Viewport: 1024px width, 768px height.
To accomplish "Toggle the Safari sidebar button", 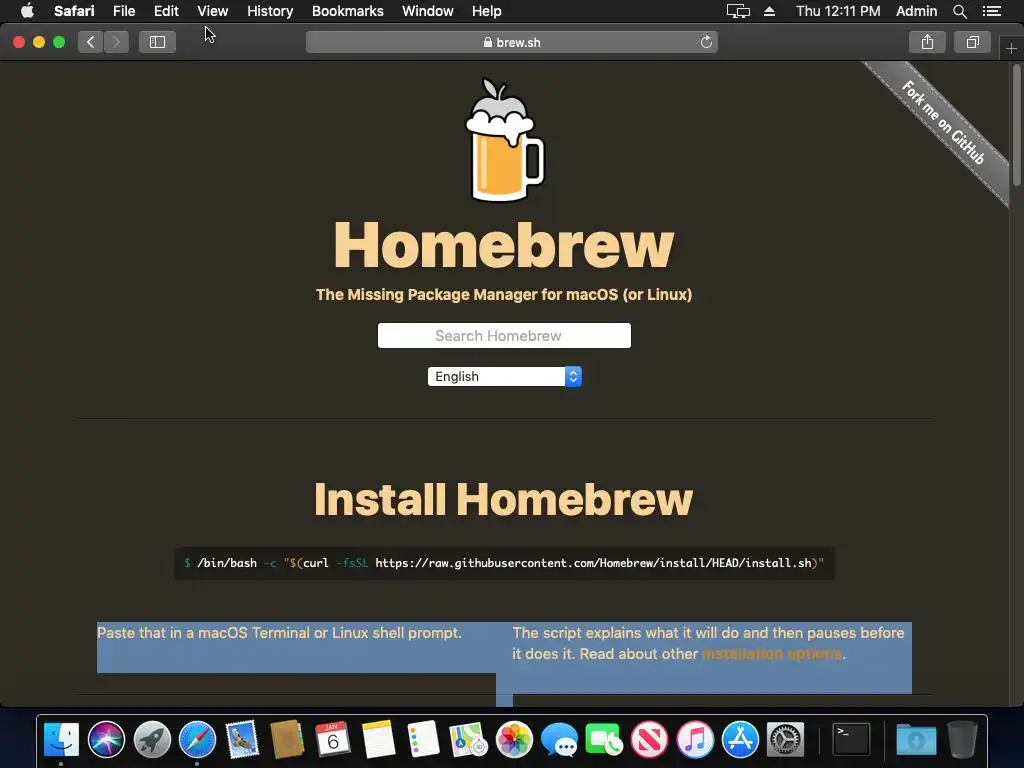I will (157, 42).
